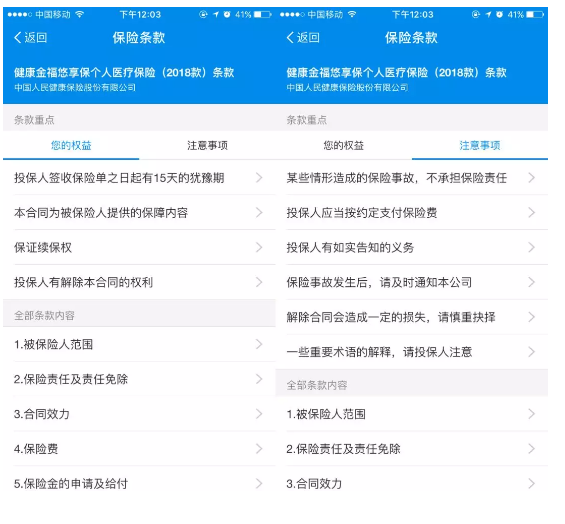Tap the back arrow on left screen

pos(18,37)
